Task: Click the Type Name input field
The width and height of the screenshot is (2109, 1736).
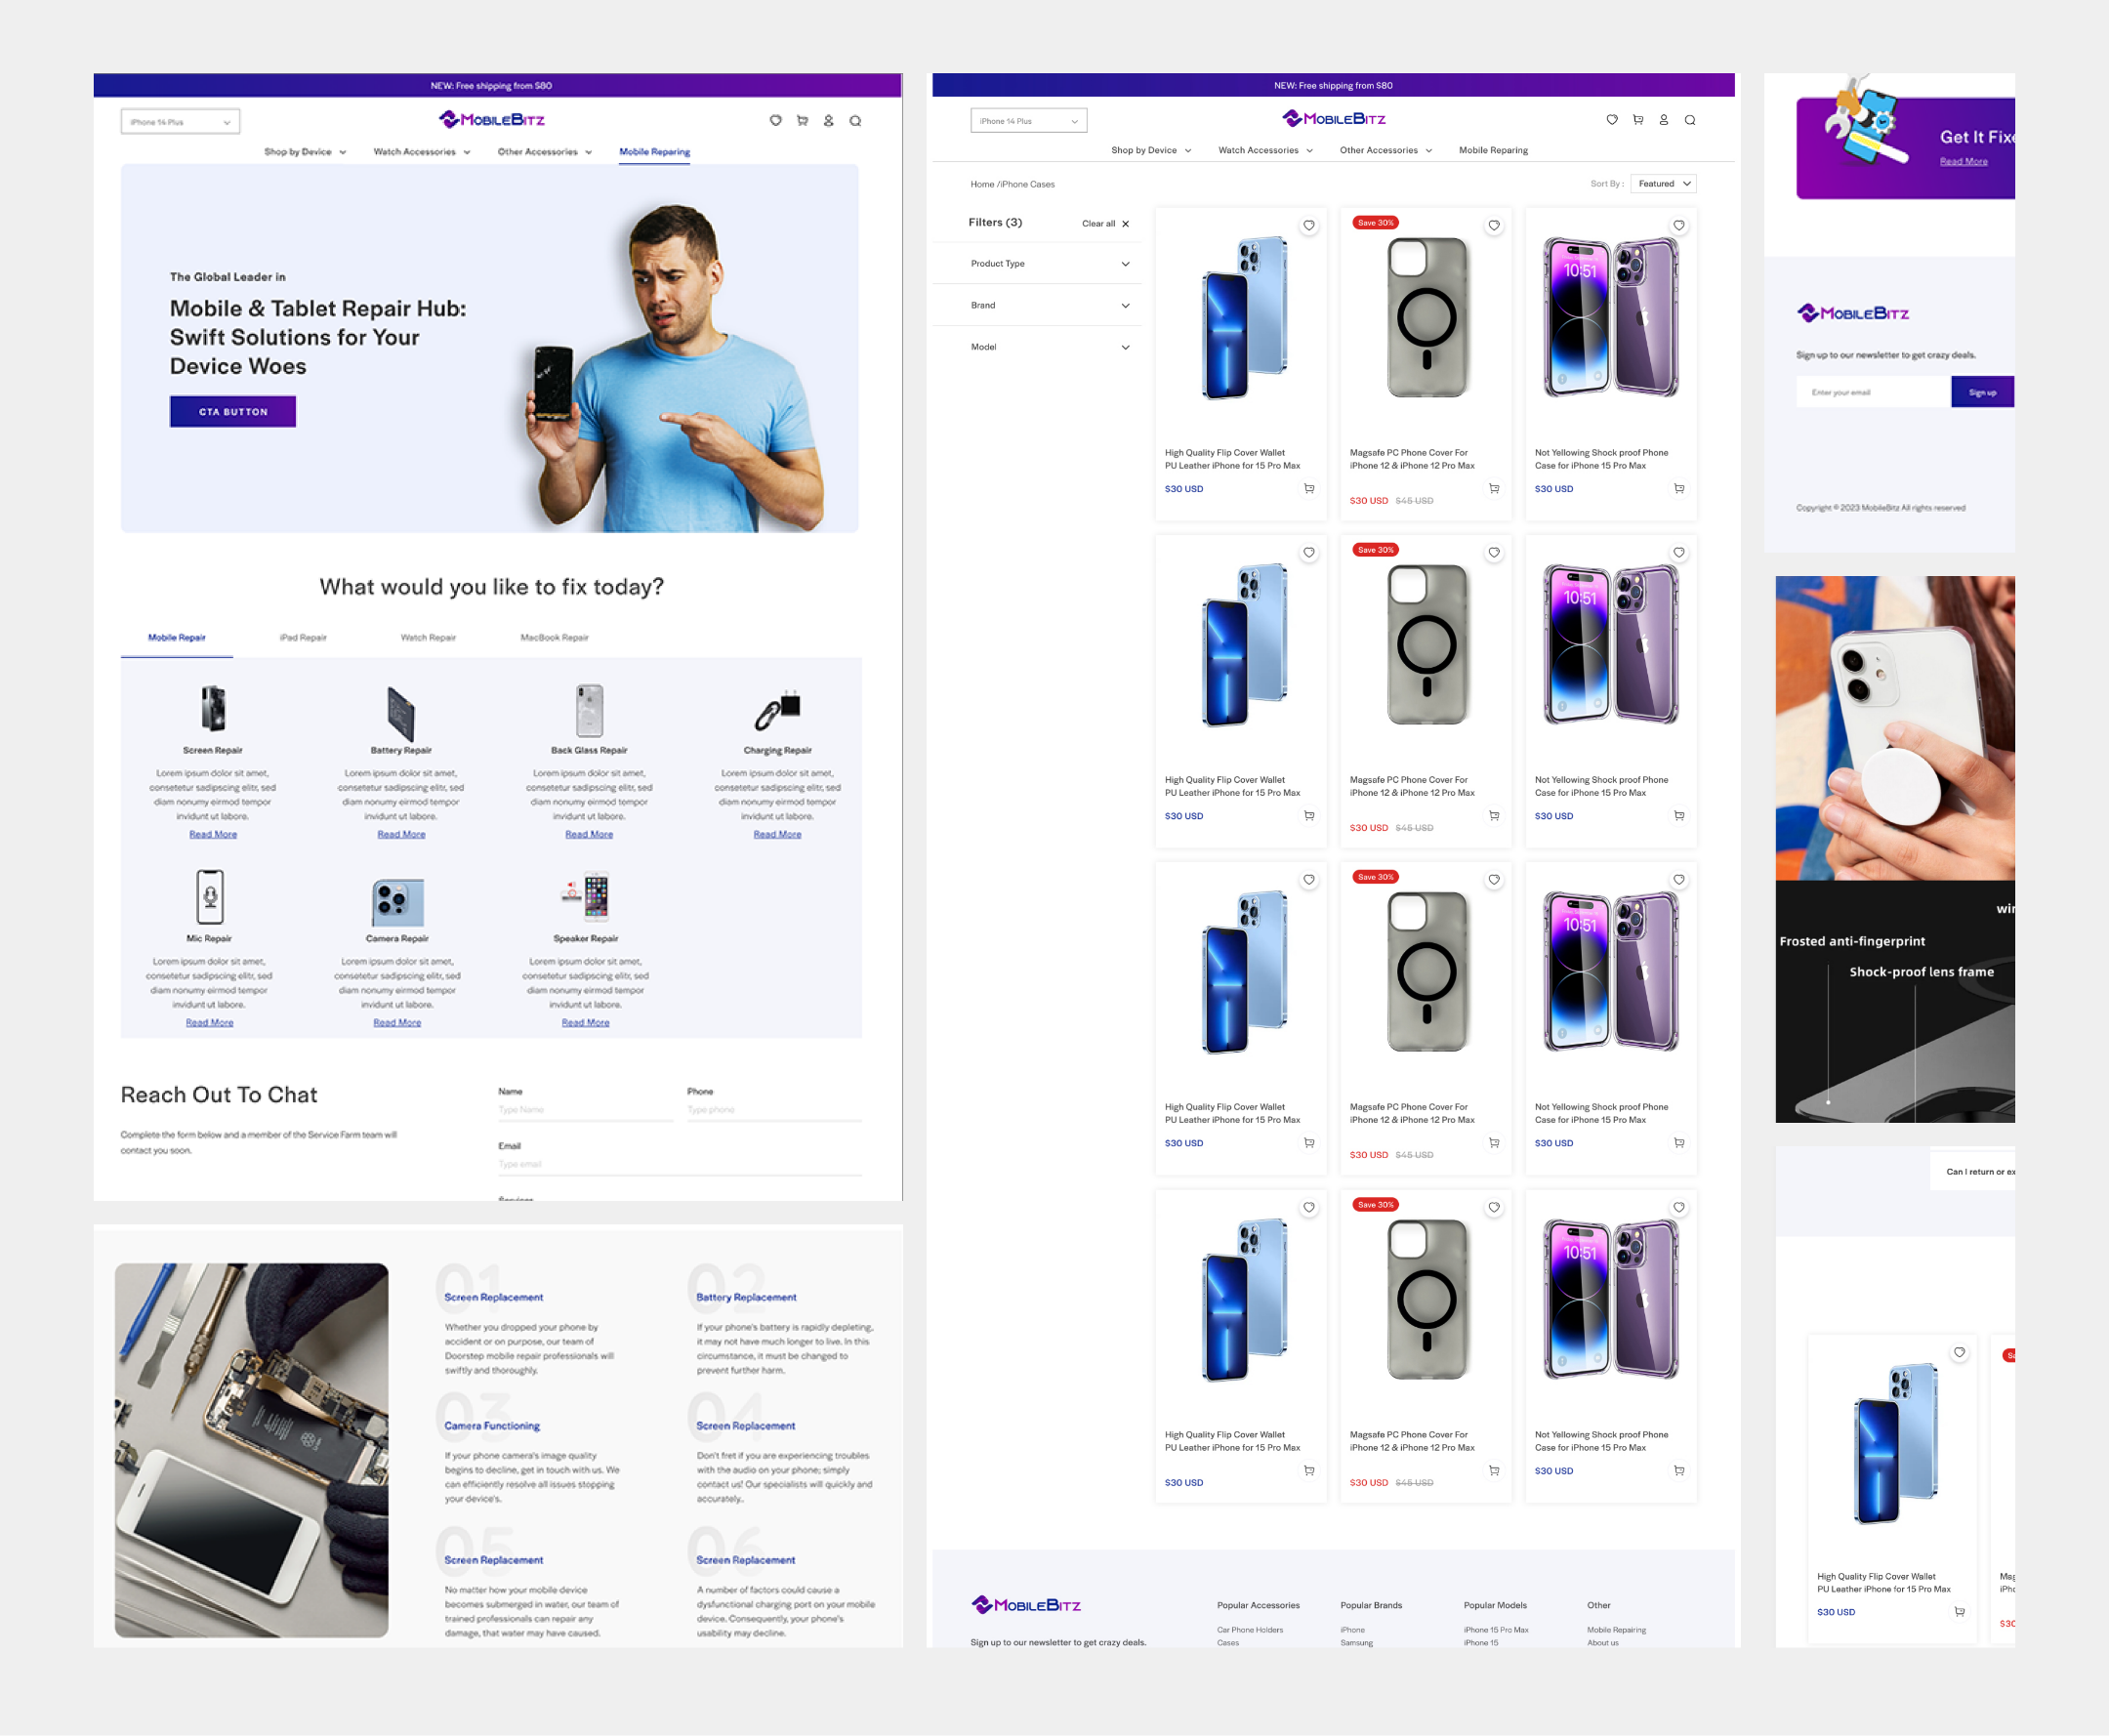Action: pyautogui.click(x=585, y=1110)
